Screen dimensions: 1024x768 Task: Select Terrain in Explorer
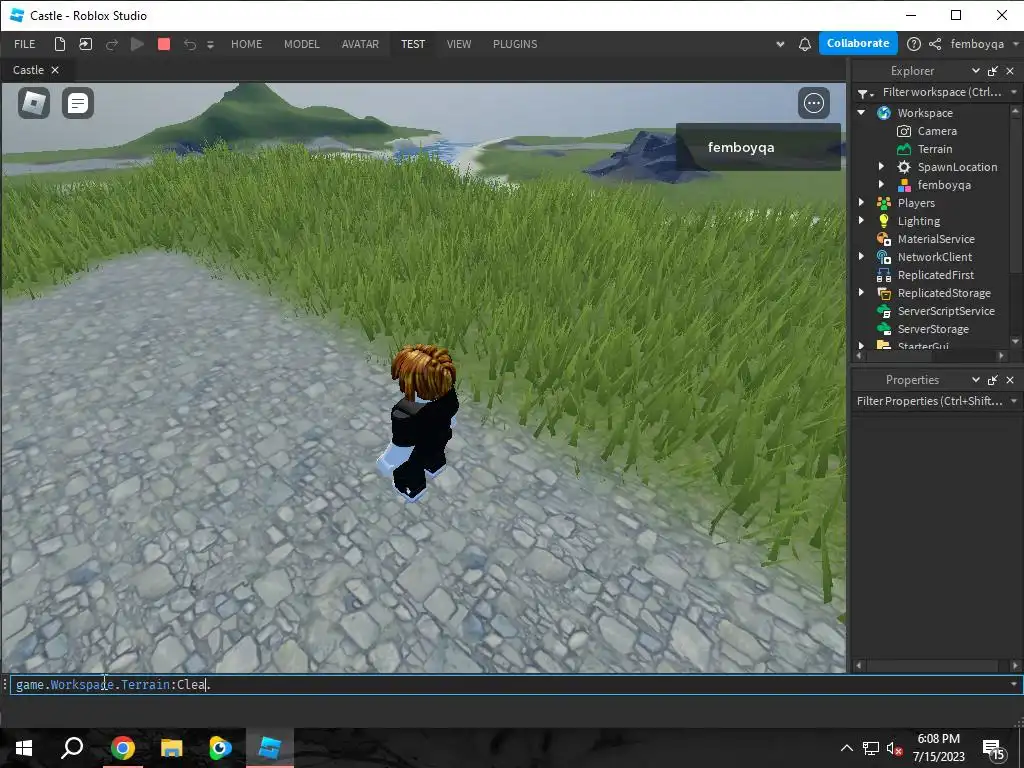click(x=935, y=149)
